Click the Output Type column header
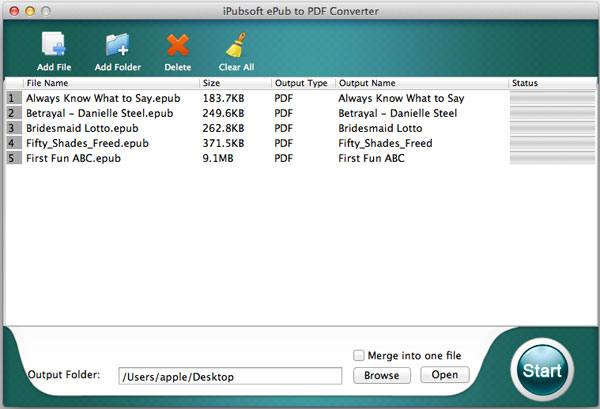 click(303, 83)
